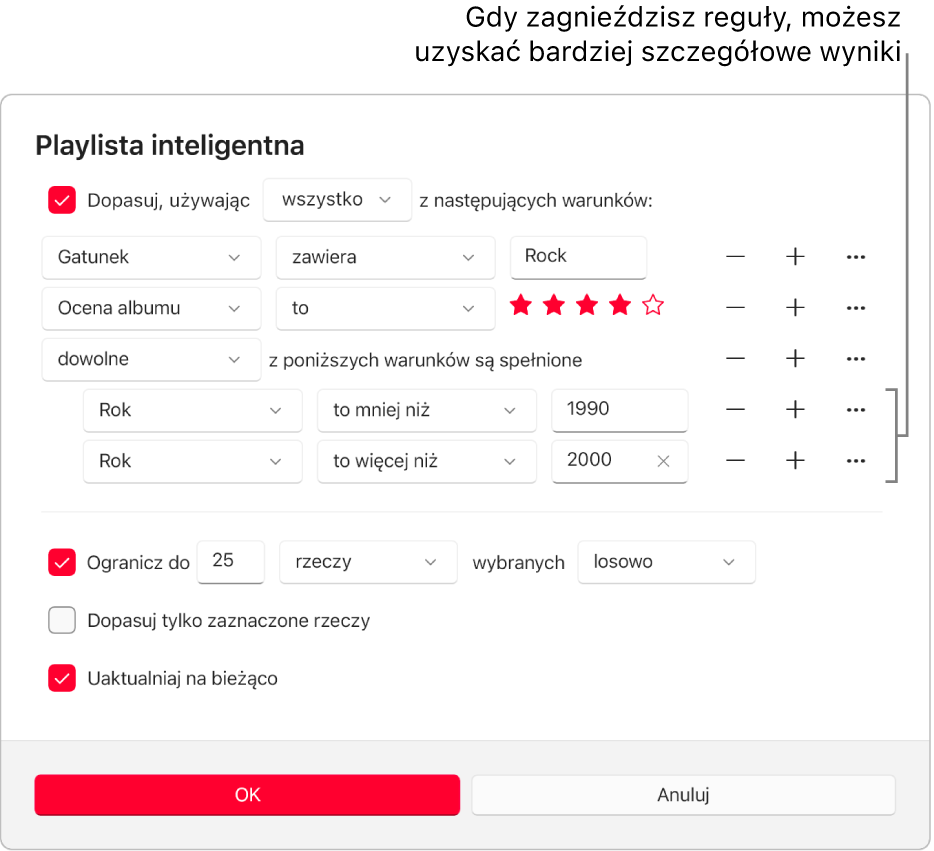Enable "Dopasuj tylko zaznaczone rzeczy"
The height and width of the screenshot is (851, 934).
62,620
